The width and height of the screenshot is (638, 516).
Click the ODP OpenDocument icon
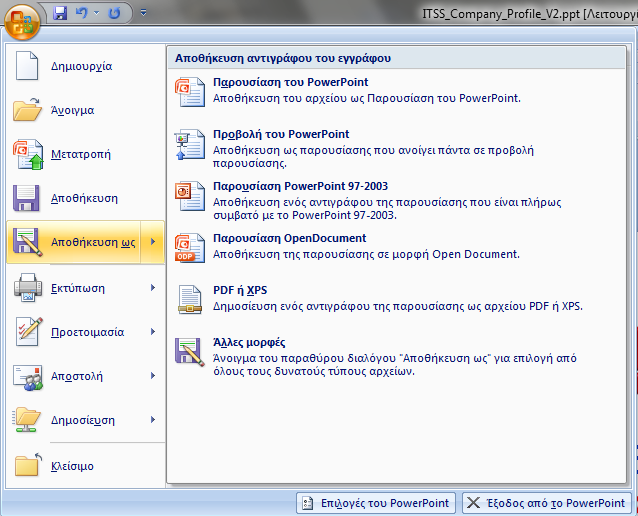pyautogui.click(x=190, y=248)
